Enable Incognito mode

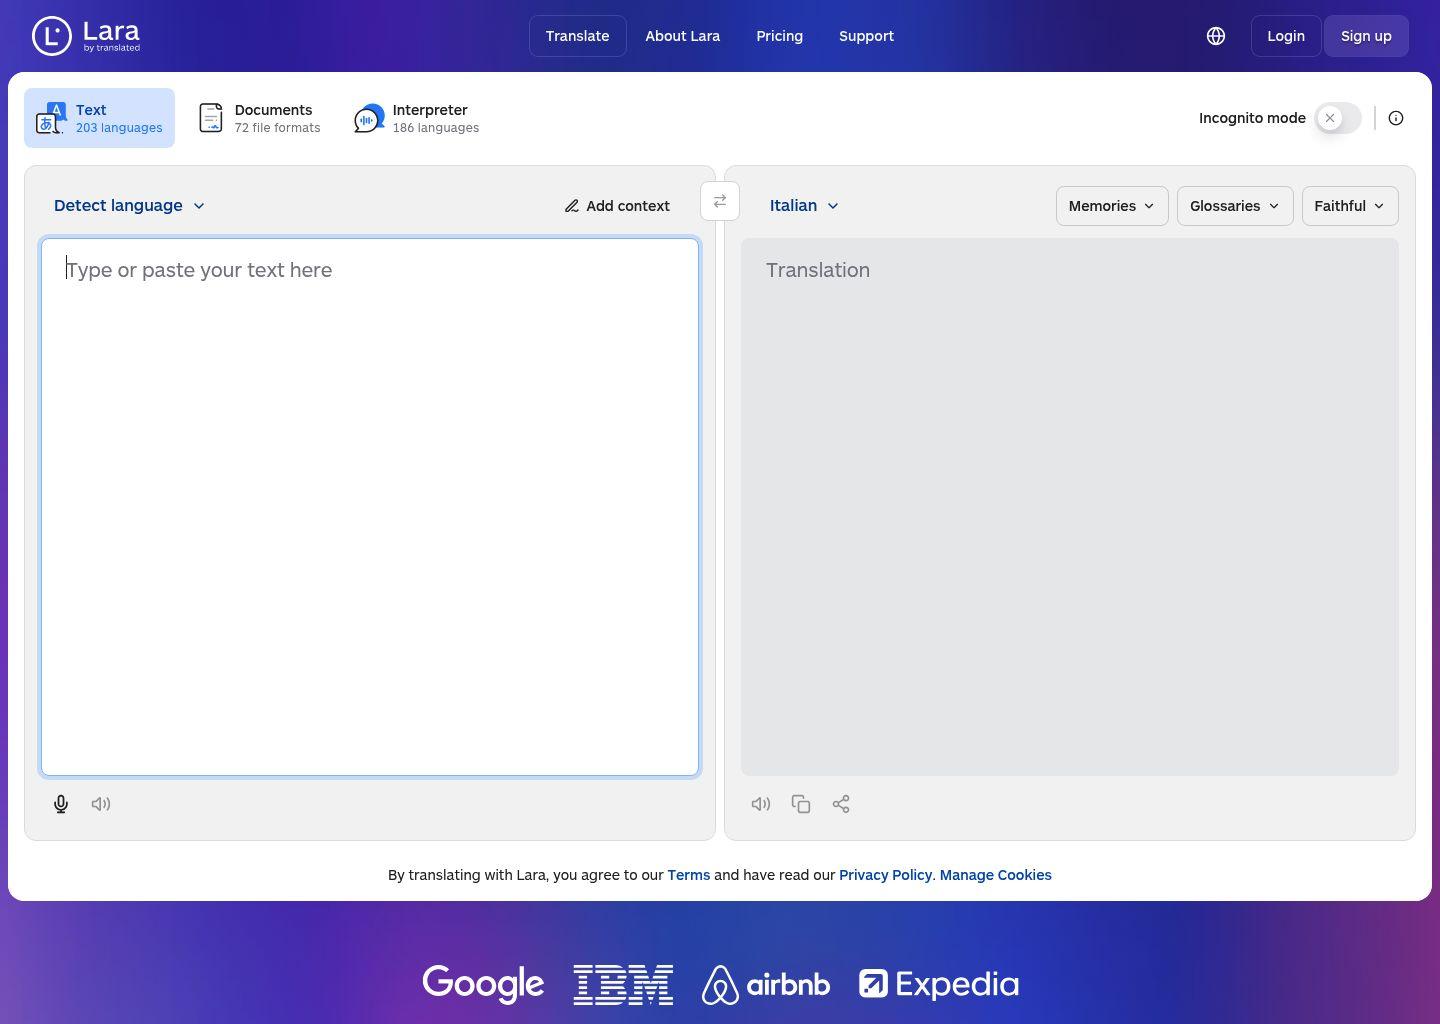[1338, 118]
